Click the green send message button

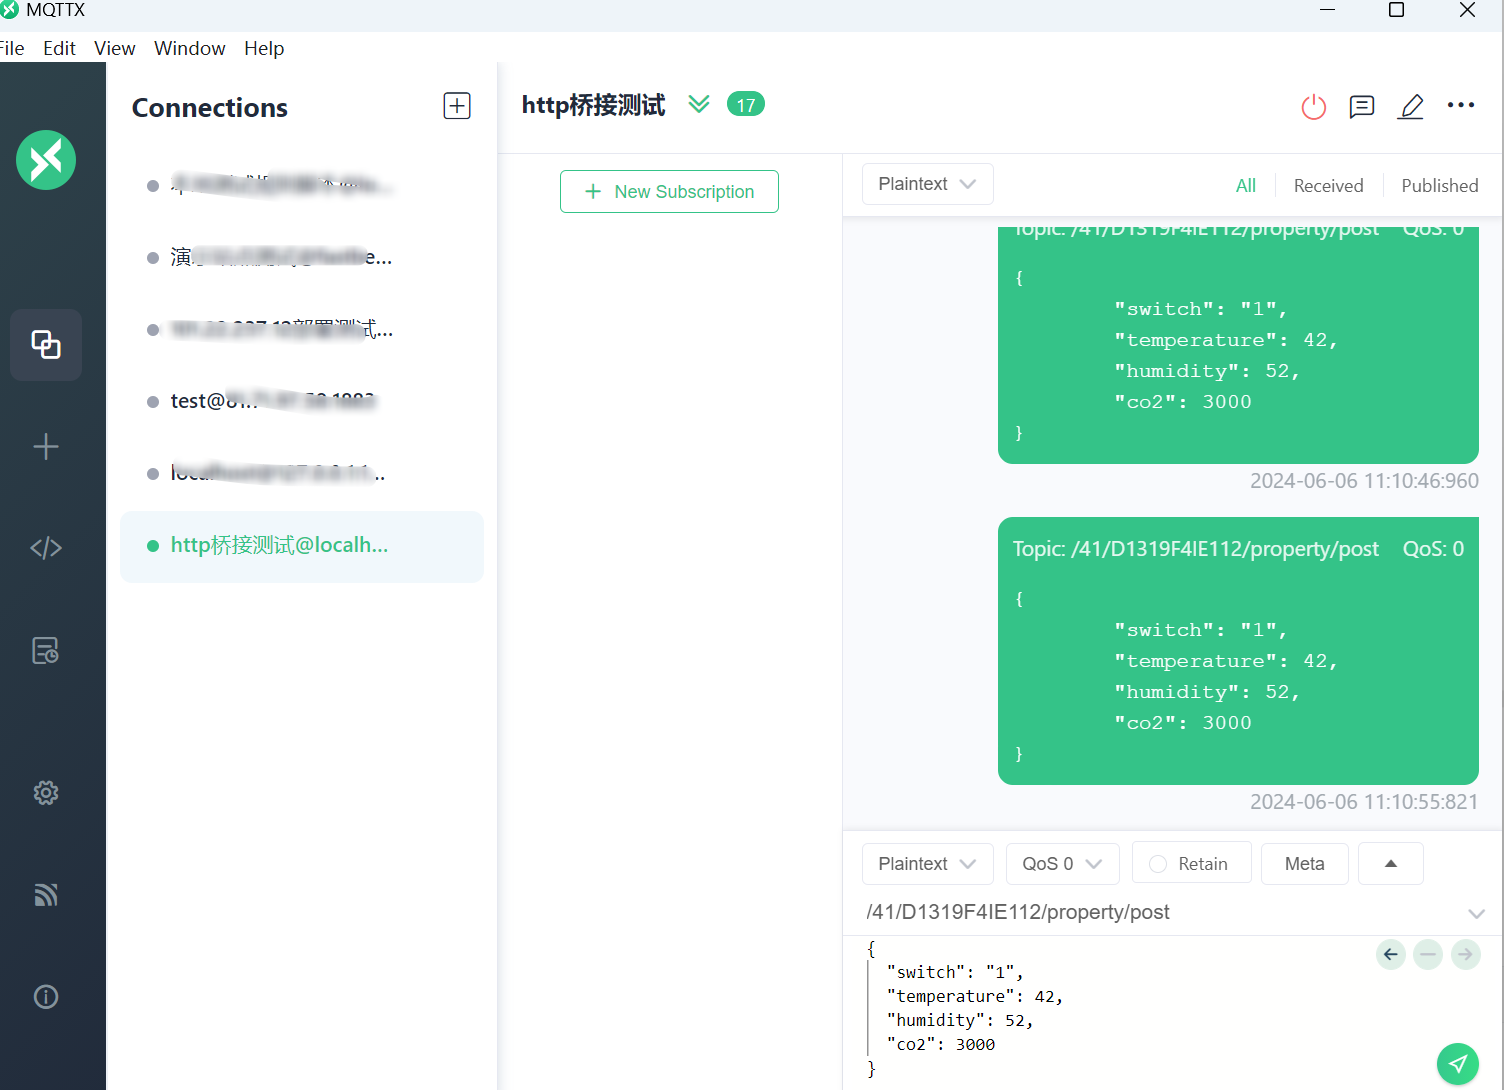click(1457, 1063)
